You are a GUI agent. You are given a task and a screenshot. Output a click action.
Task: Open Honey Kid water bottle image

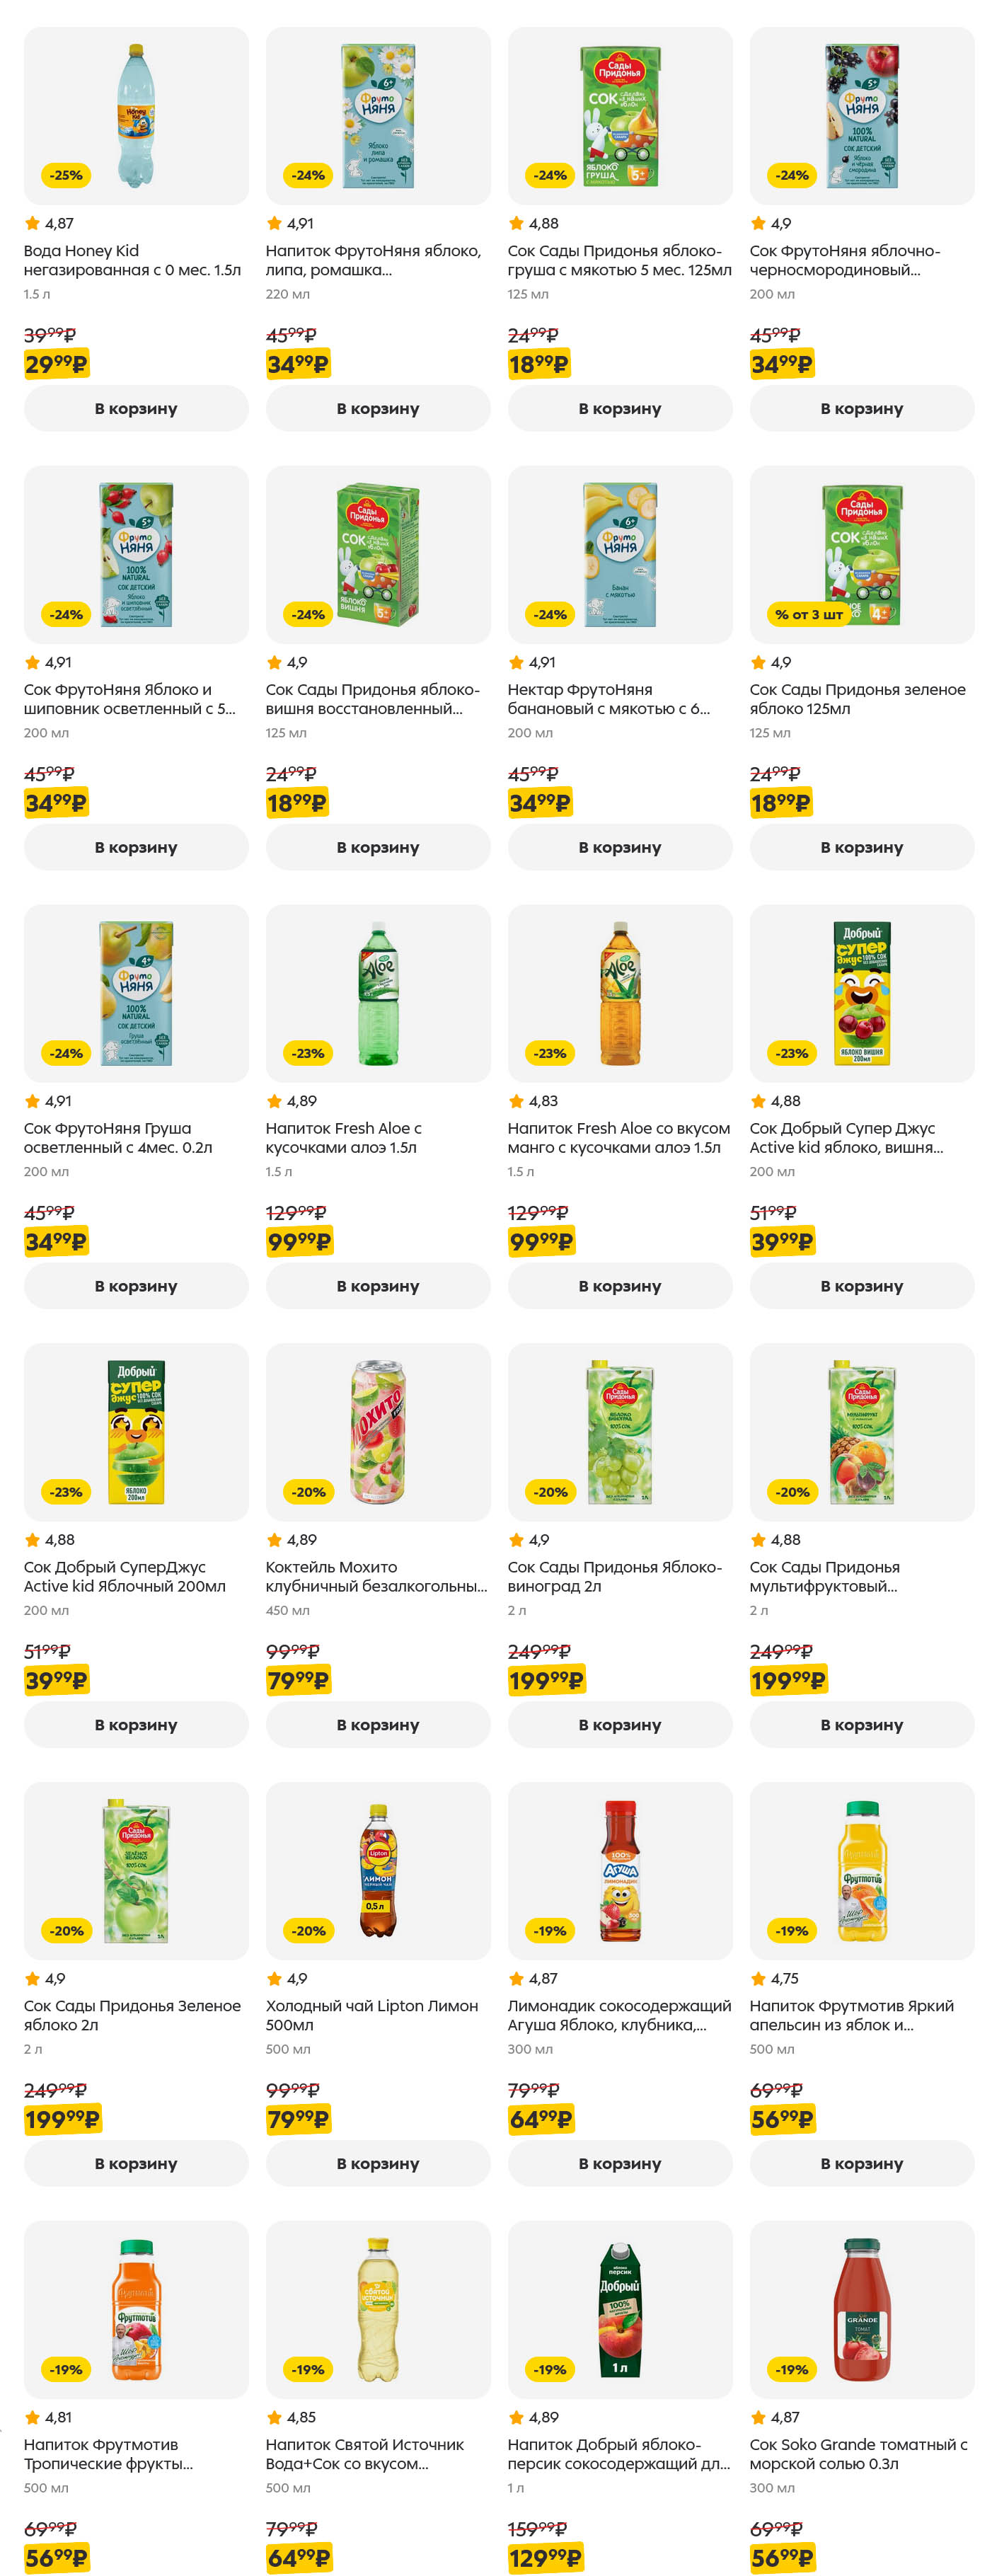click(x=136, y=115)
